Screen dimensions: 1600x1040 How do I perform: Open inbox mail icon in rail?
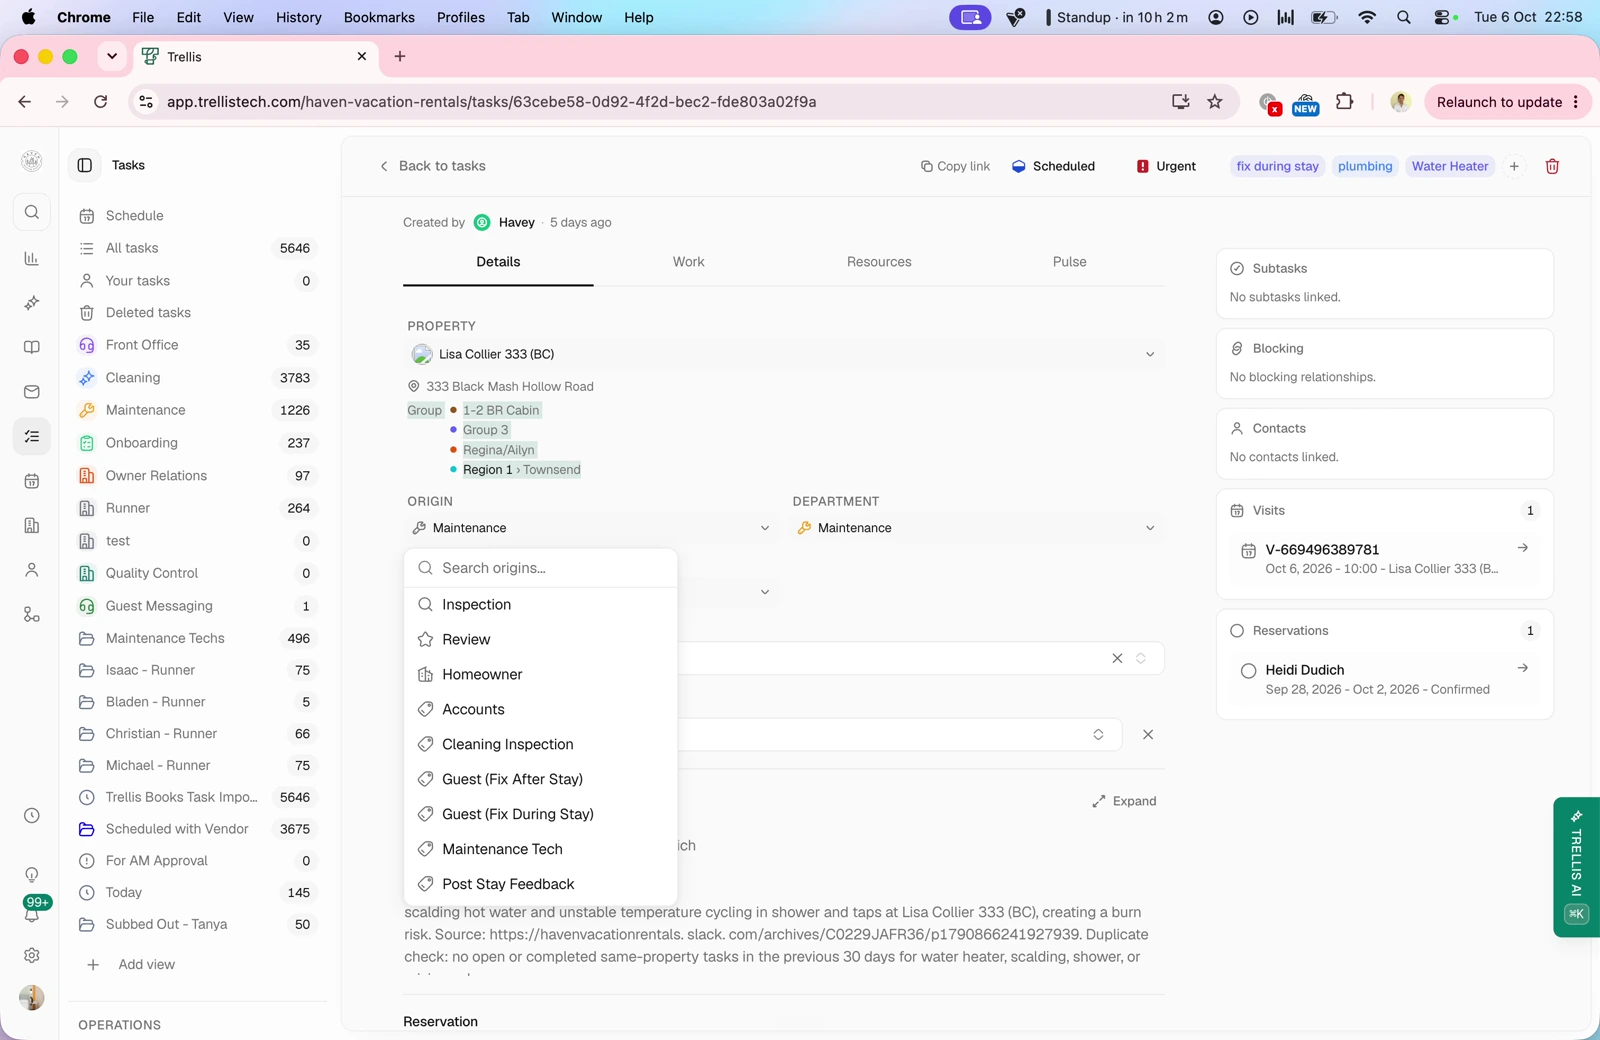pos(32,392)
